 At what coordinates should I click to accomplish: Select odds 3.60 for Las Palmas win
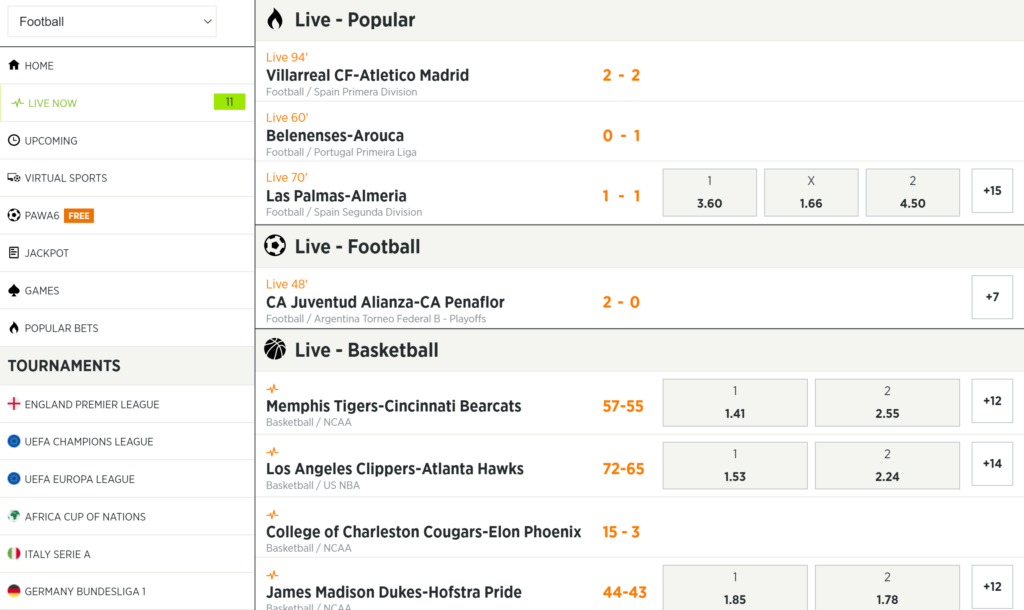[709, 192]
